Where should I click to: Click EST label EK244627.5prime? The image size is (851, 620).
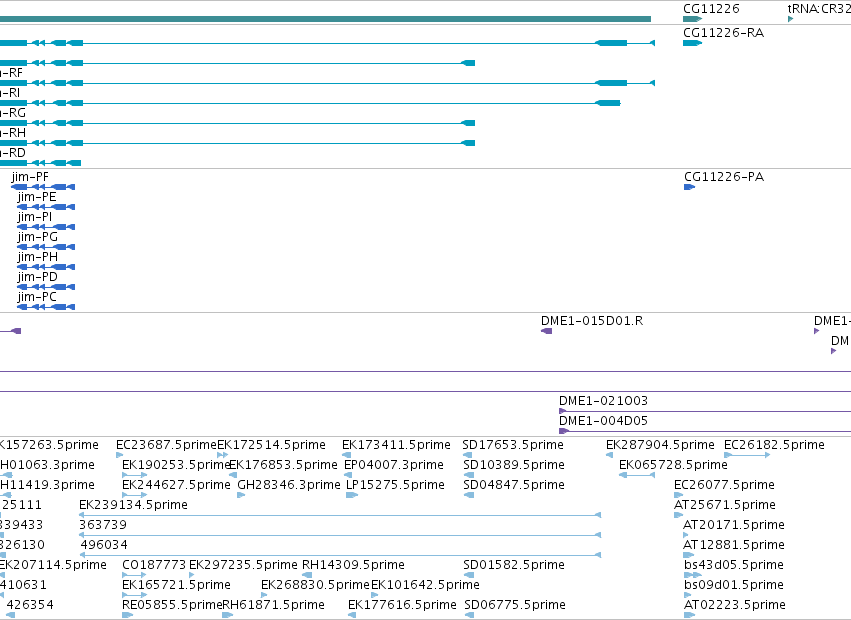coord(176,485)
